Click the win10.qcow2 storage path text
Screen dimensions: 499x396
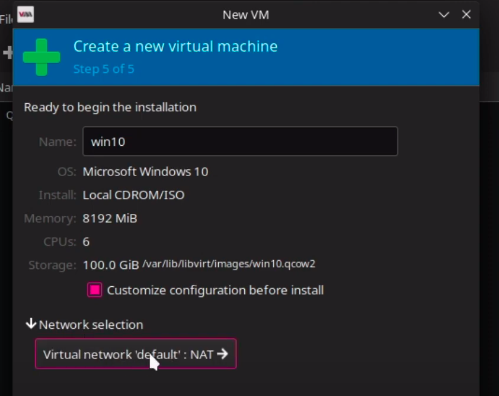pyautogui.click(x=229, y=264)
